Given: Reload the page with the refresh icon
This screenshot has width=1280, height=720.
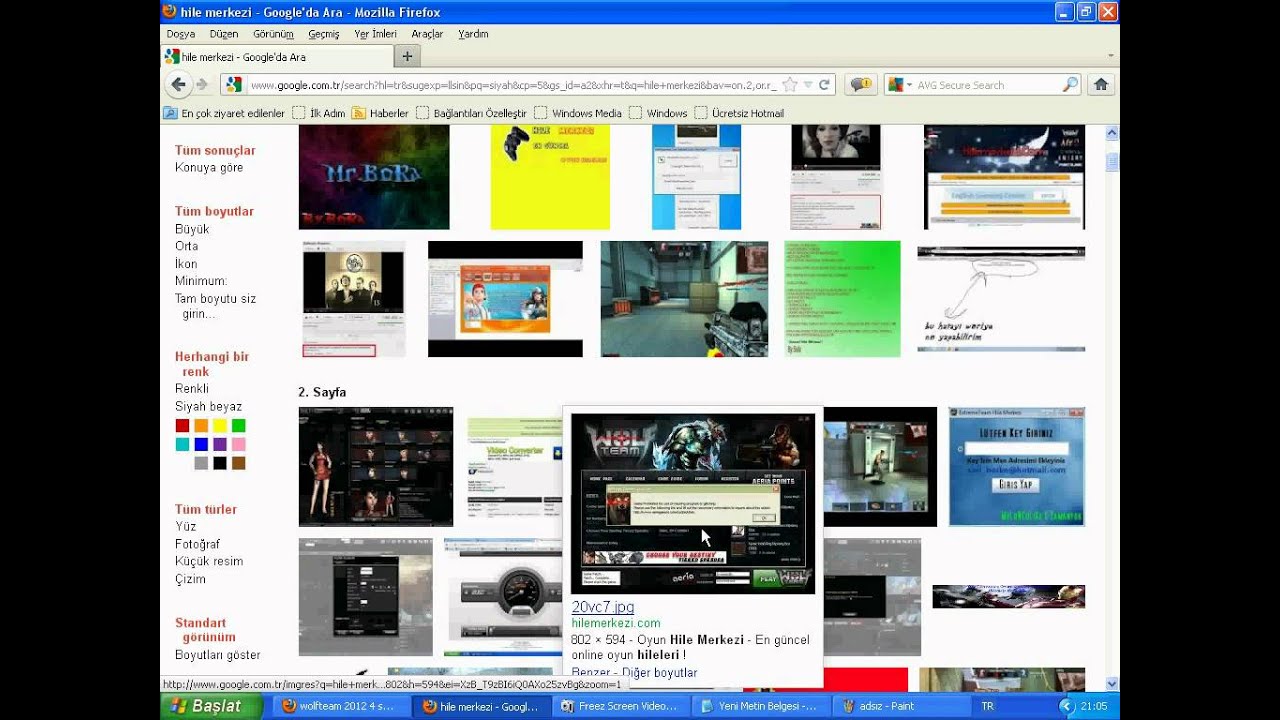Looking at the screenshot, I should coord(825,85).
